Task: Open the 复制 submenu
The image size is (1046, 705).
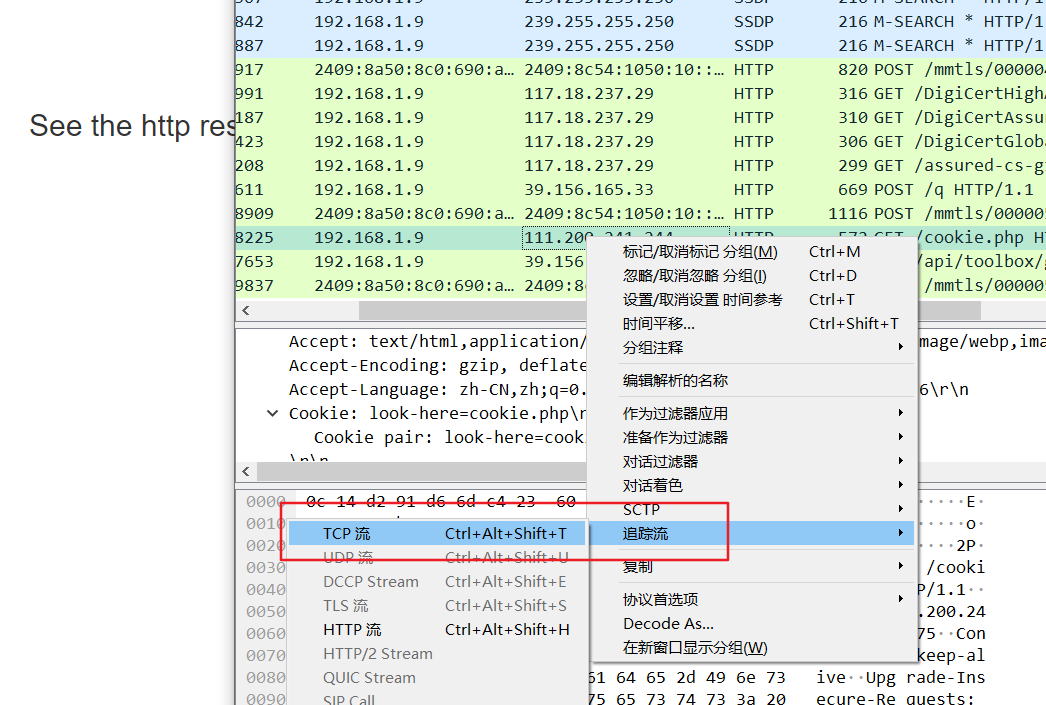Action: pos(637,567)
